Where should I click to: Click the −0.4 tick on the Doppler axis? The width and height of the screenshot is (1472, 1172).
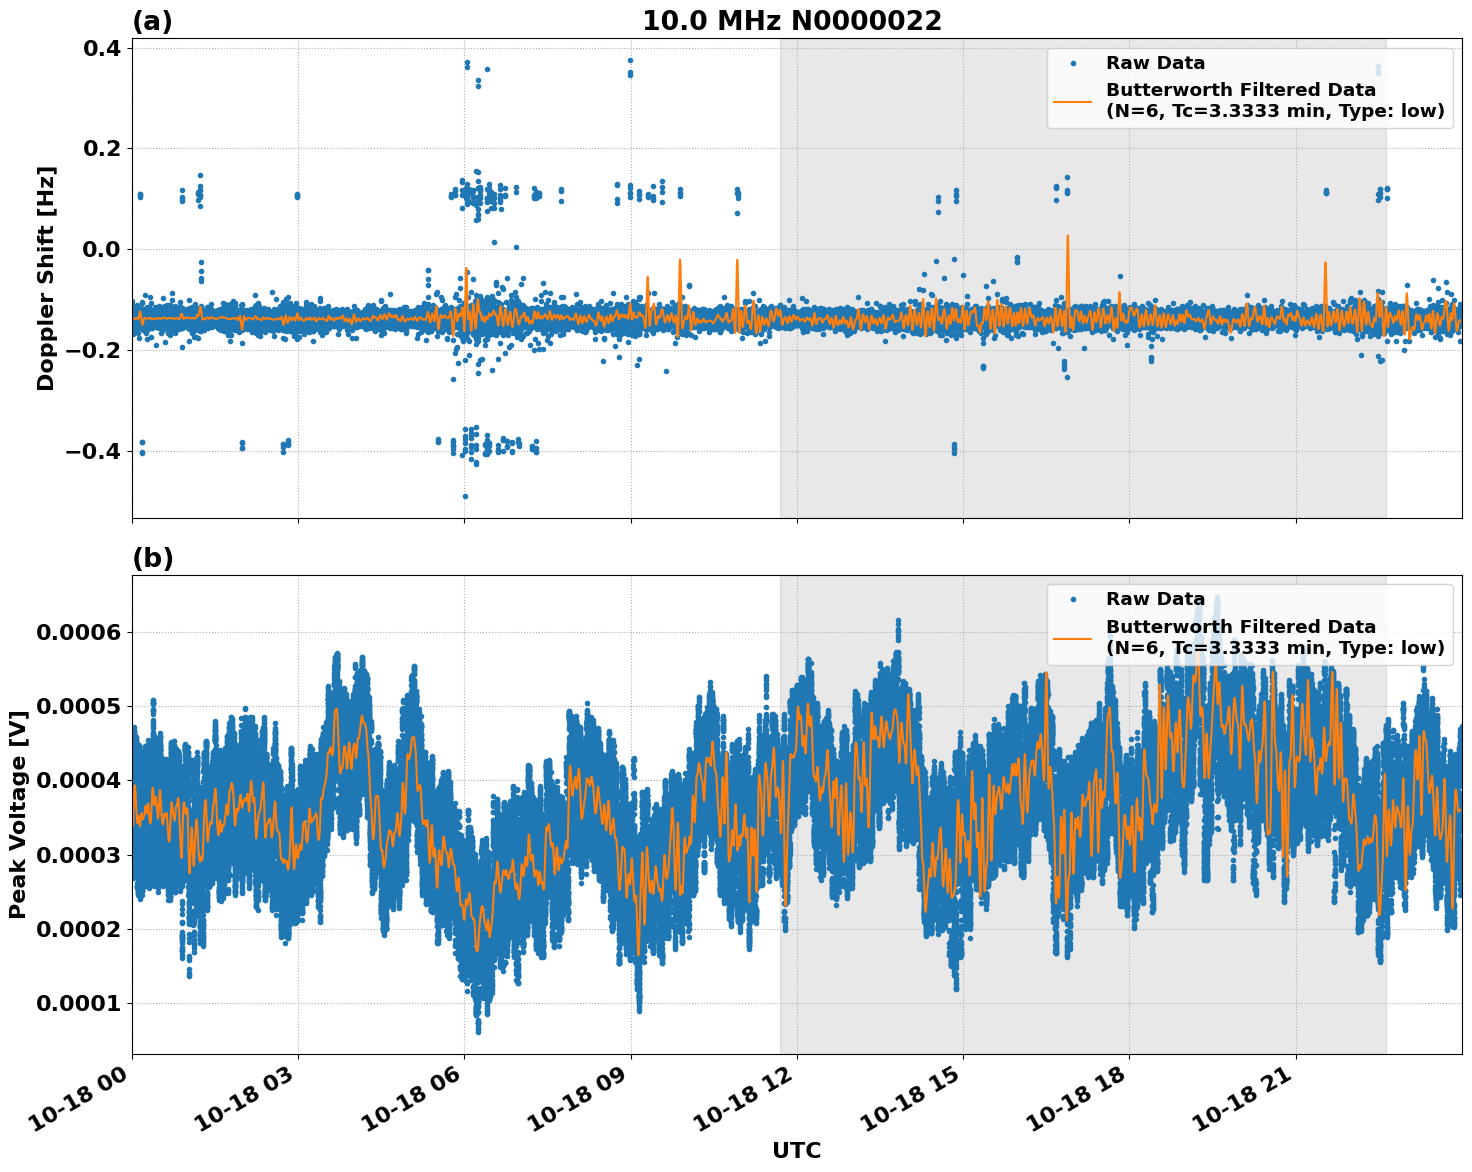tap(93, 451)
